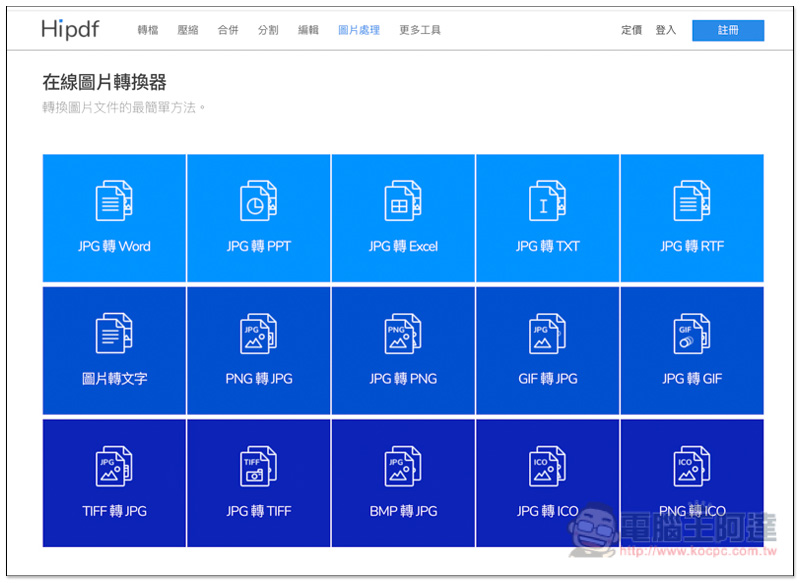The image size is (800, 583).
Task: Open the JPG 轉 Excel label
Action: point(403,246)
